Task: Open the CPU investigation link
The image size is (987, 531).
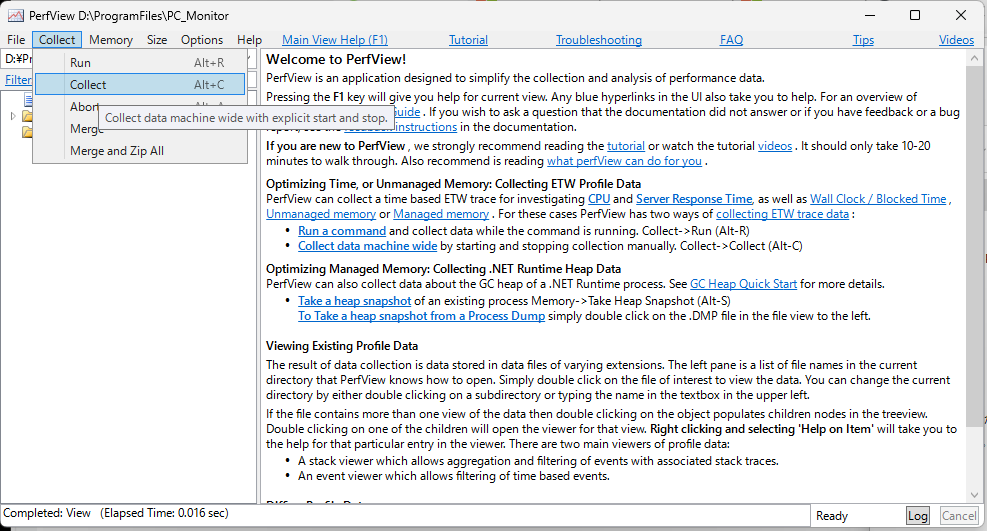Action: (x=599, y=199)
